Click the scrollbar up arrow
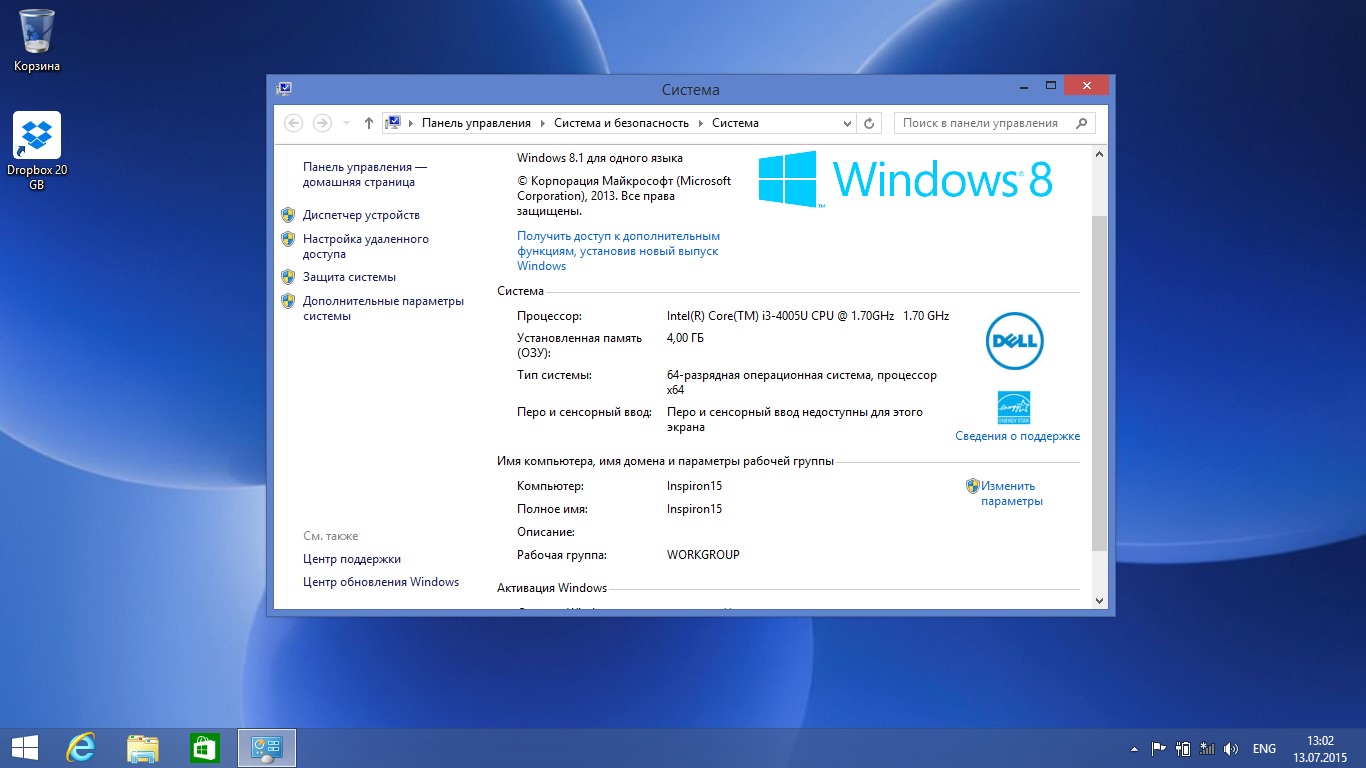1366x768 pixels. (1100, 155)
